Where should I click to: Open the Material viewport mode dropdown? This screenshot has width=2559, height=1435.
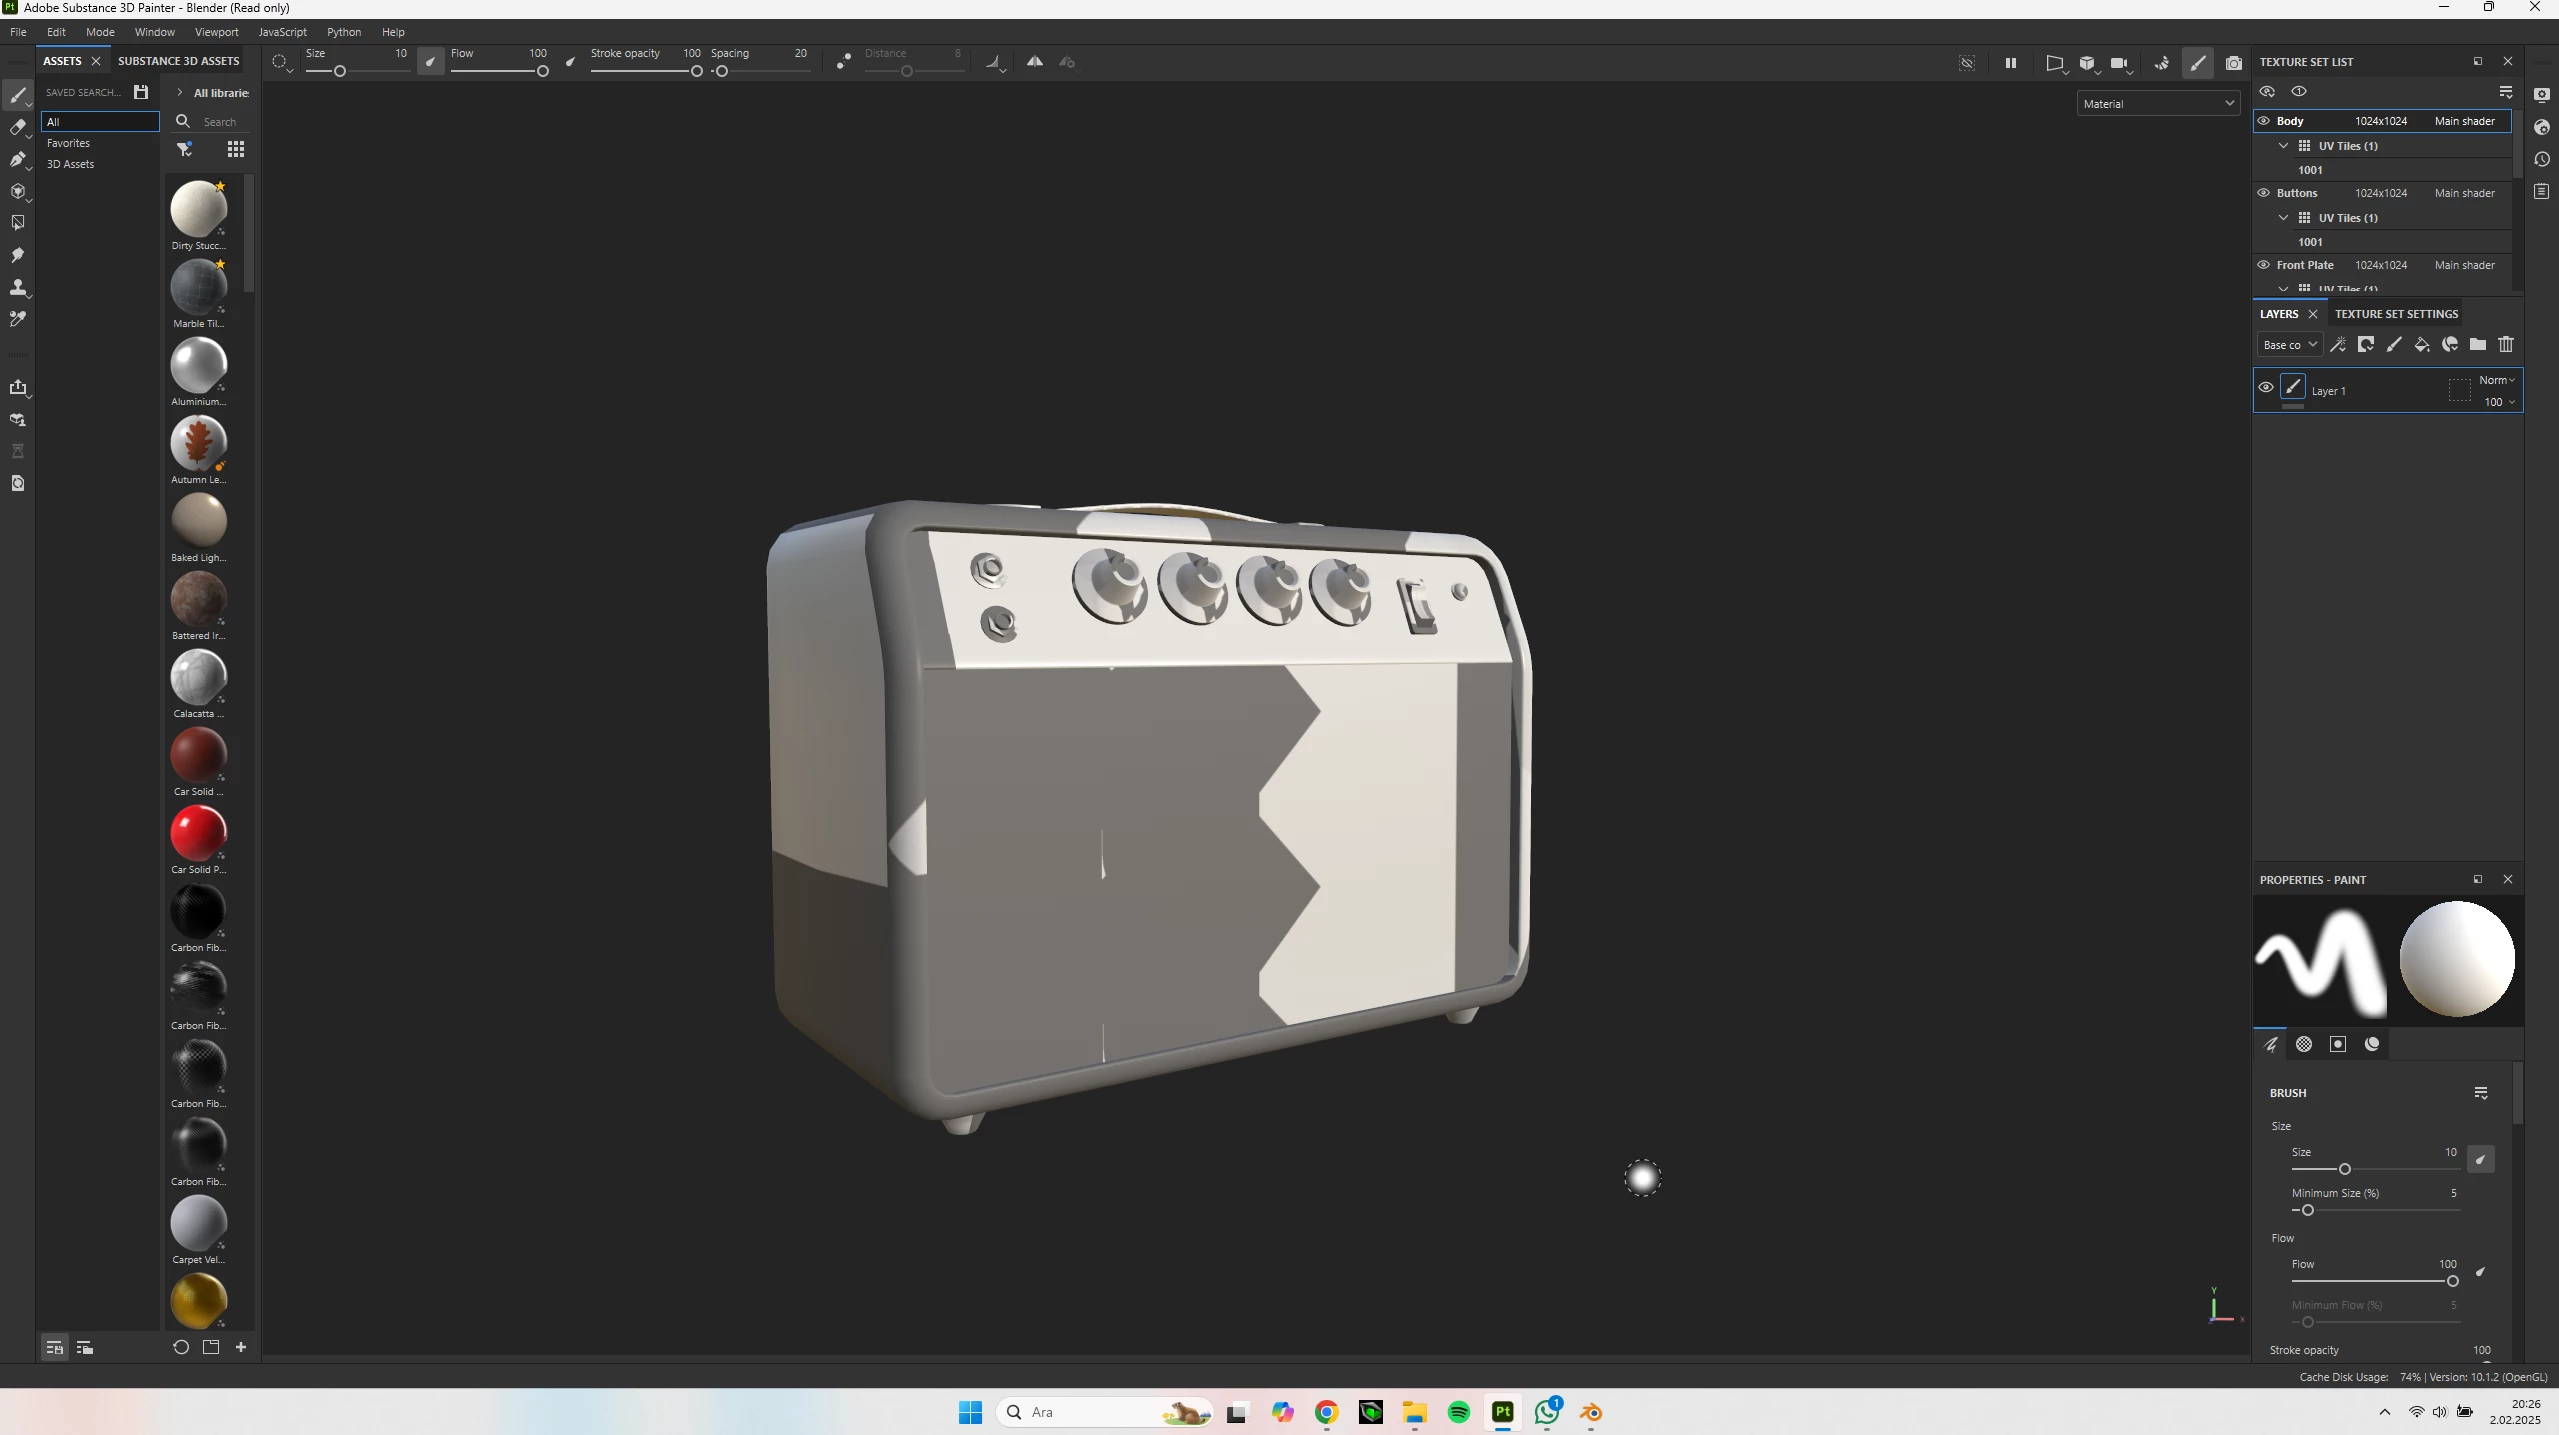2158,104
